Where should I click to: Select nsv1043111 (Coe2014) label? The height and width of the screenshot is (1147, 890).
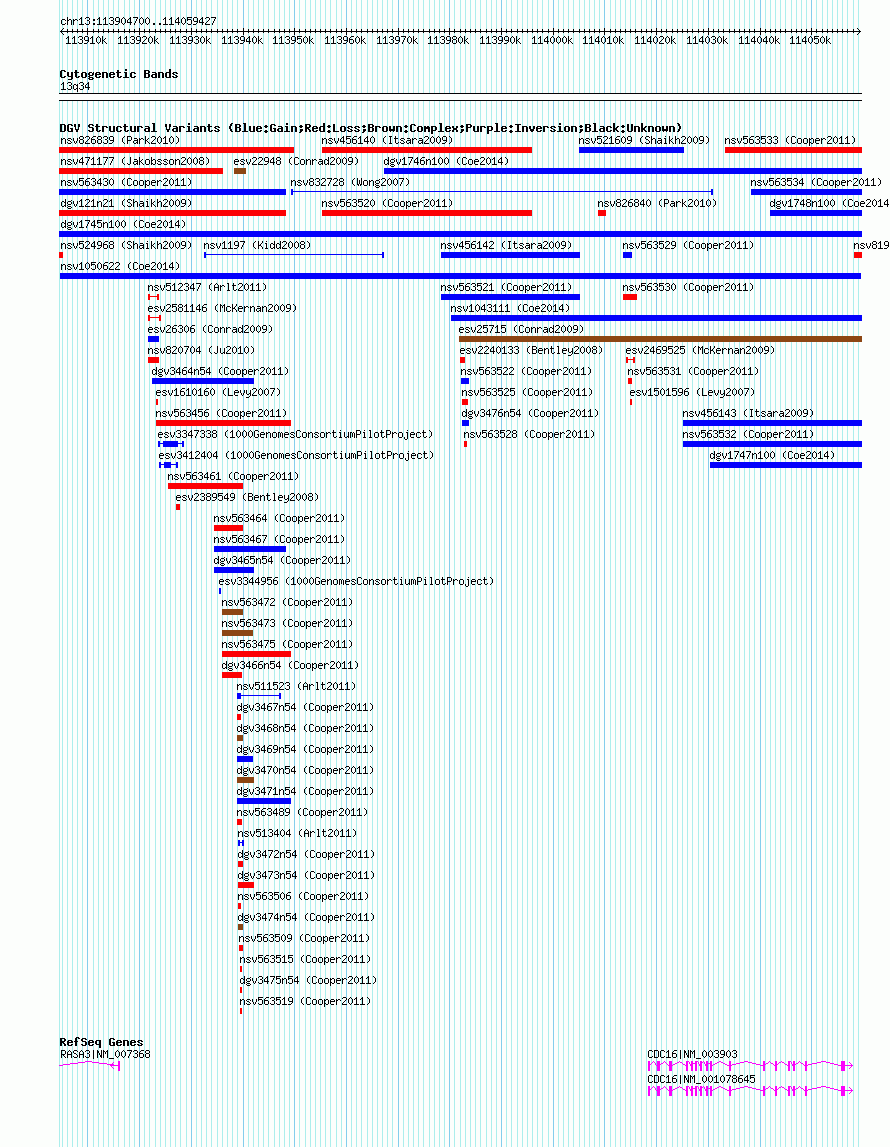(510, 309)
